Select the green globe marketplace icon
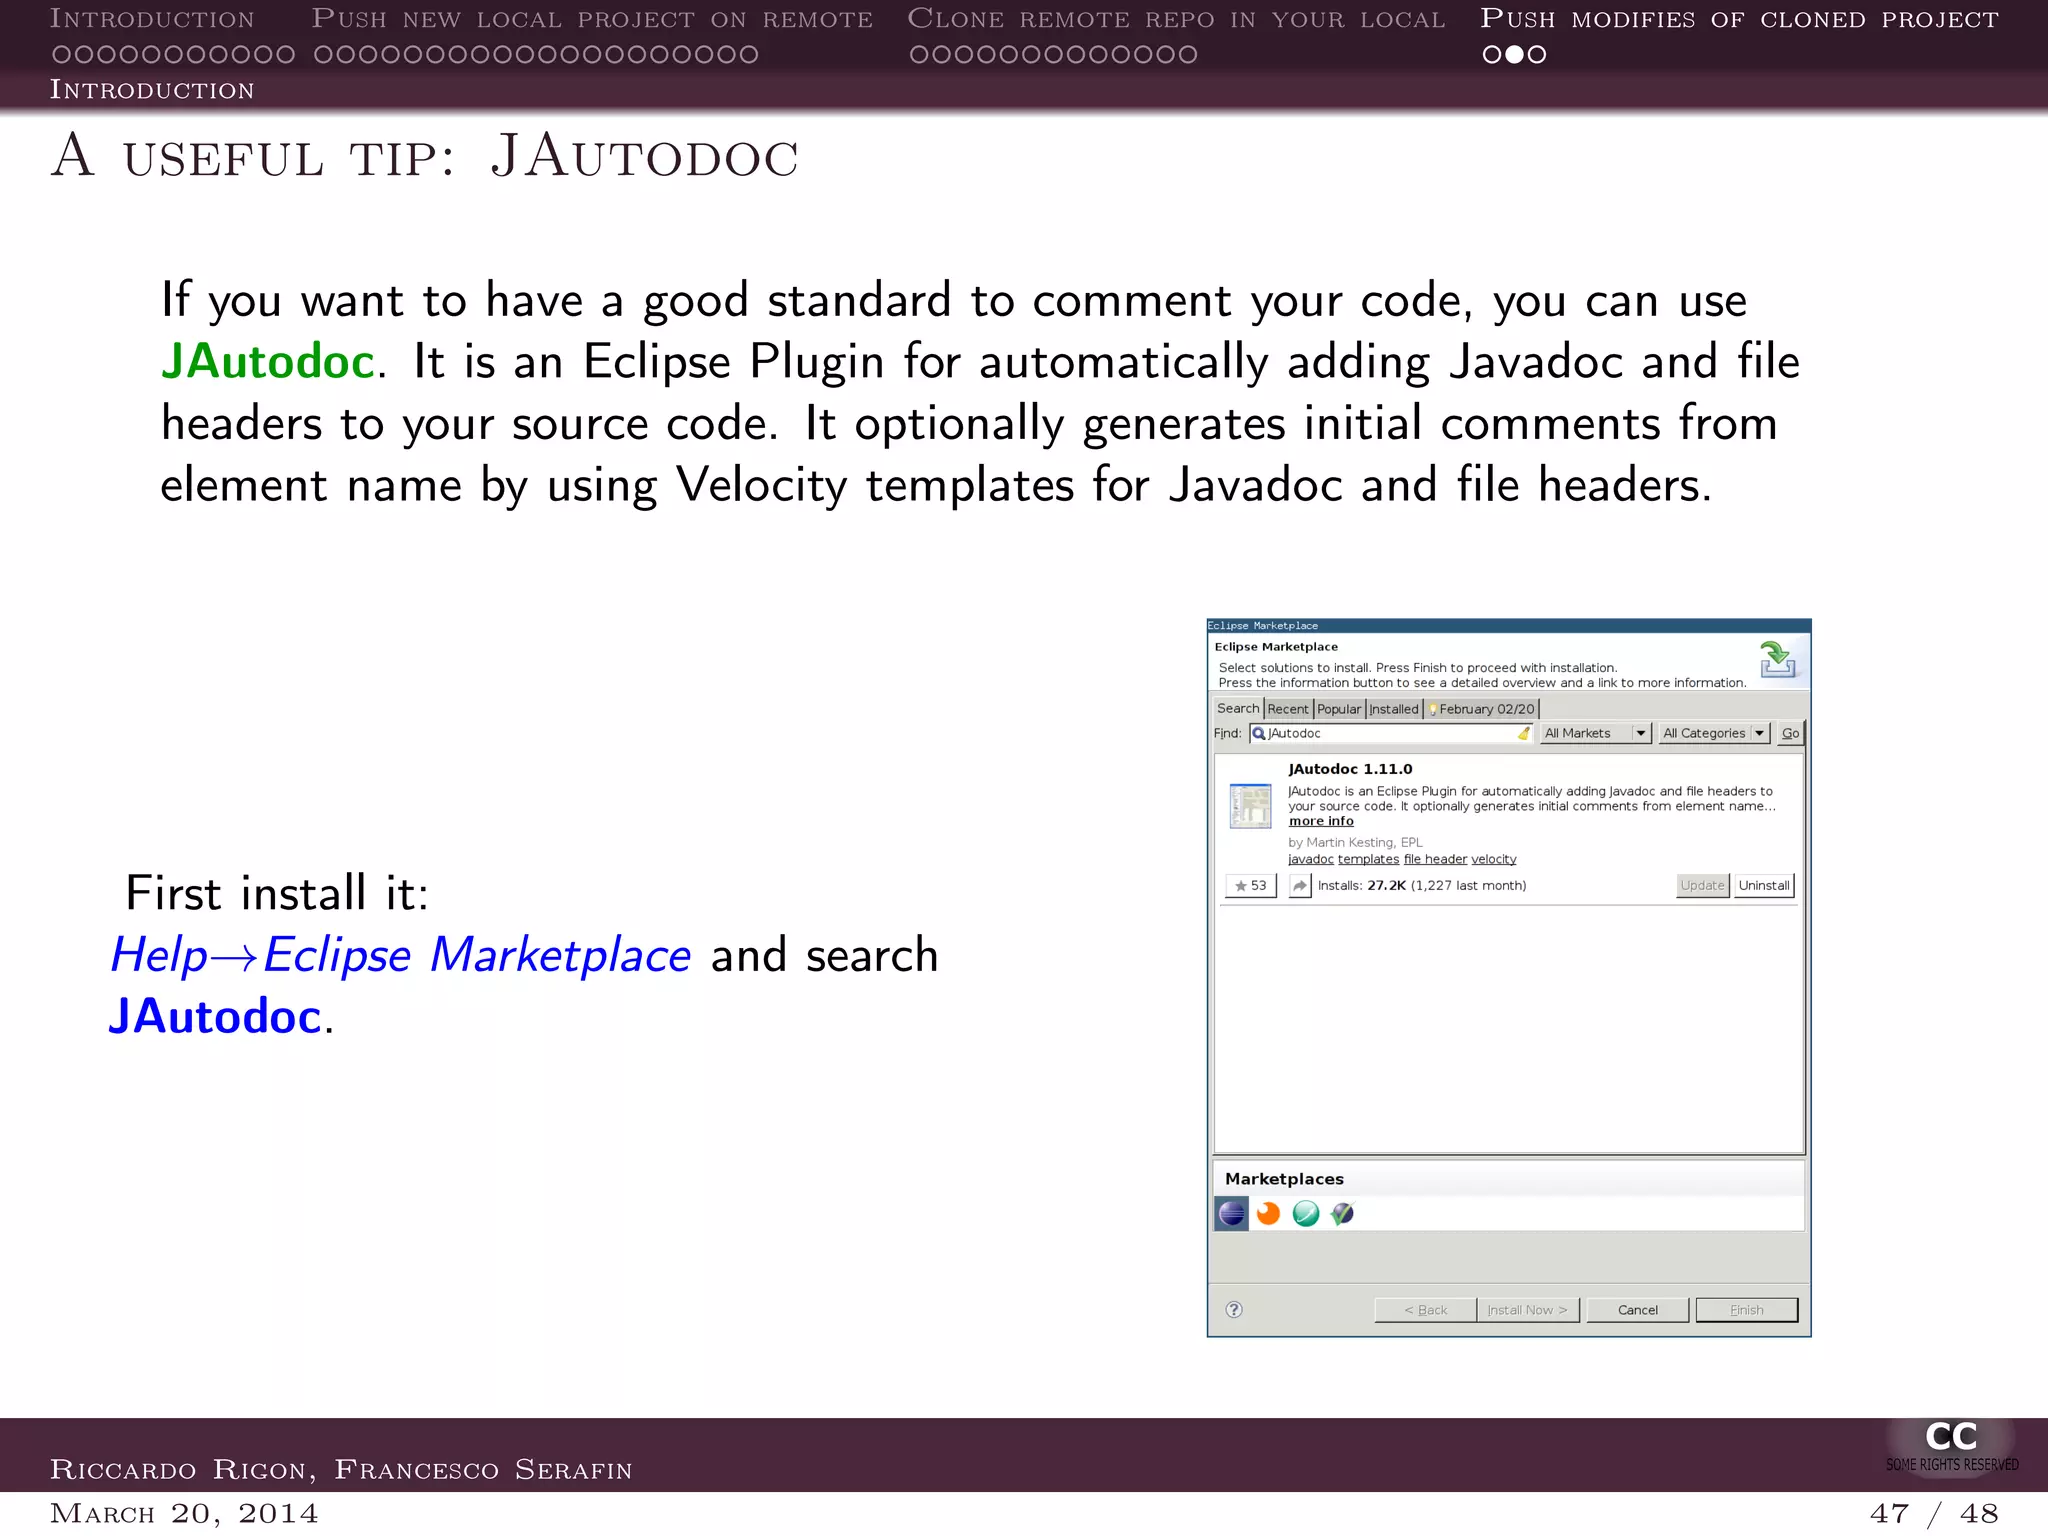 1305,1213
